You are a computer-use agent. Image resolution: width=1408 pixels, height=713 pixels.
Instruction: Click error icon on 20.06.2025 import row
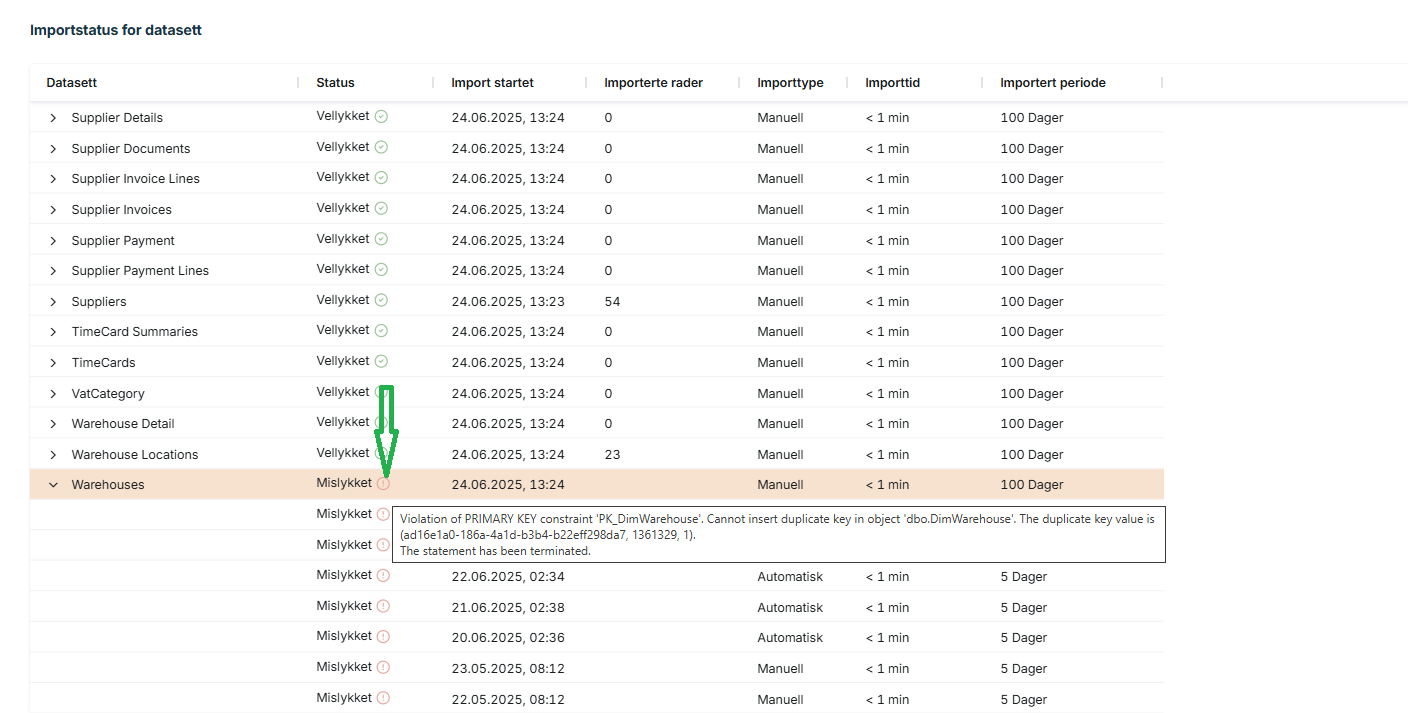click(384, 636)
